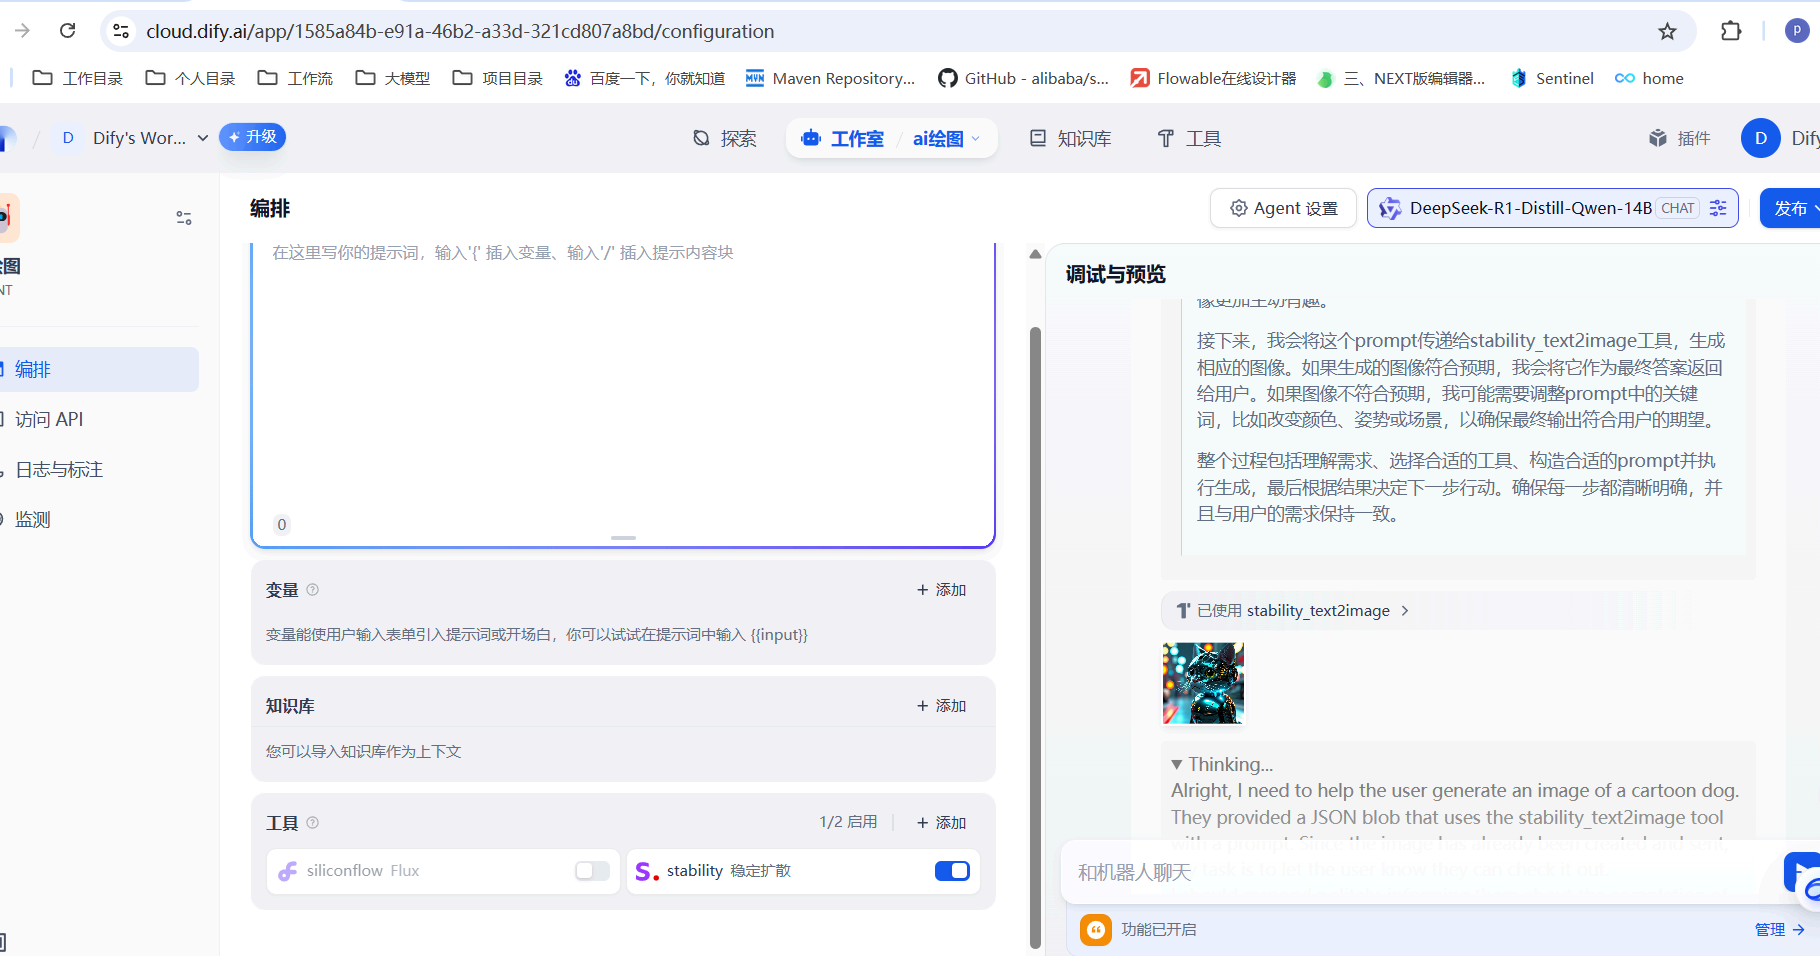
Task: Open the generated image thumbnail
Action: pos(1203,683)
